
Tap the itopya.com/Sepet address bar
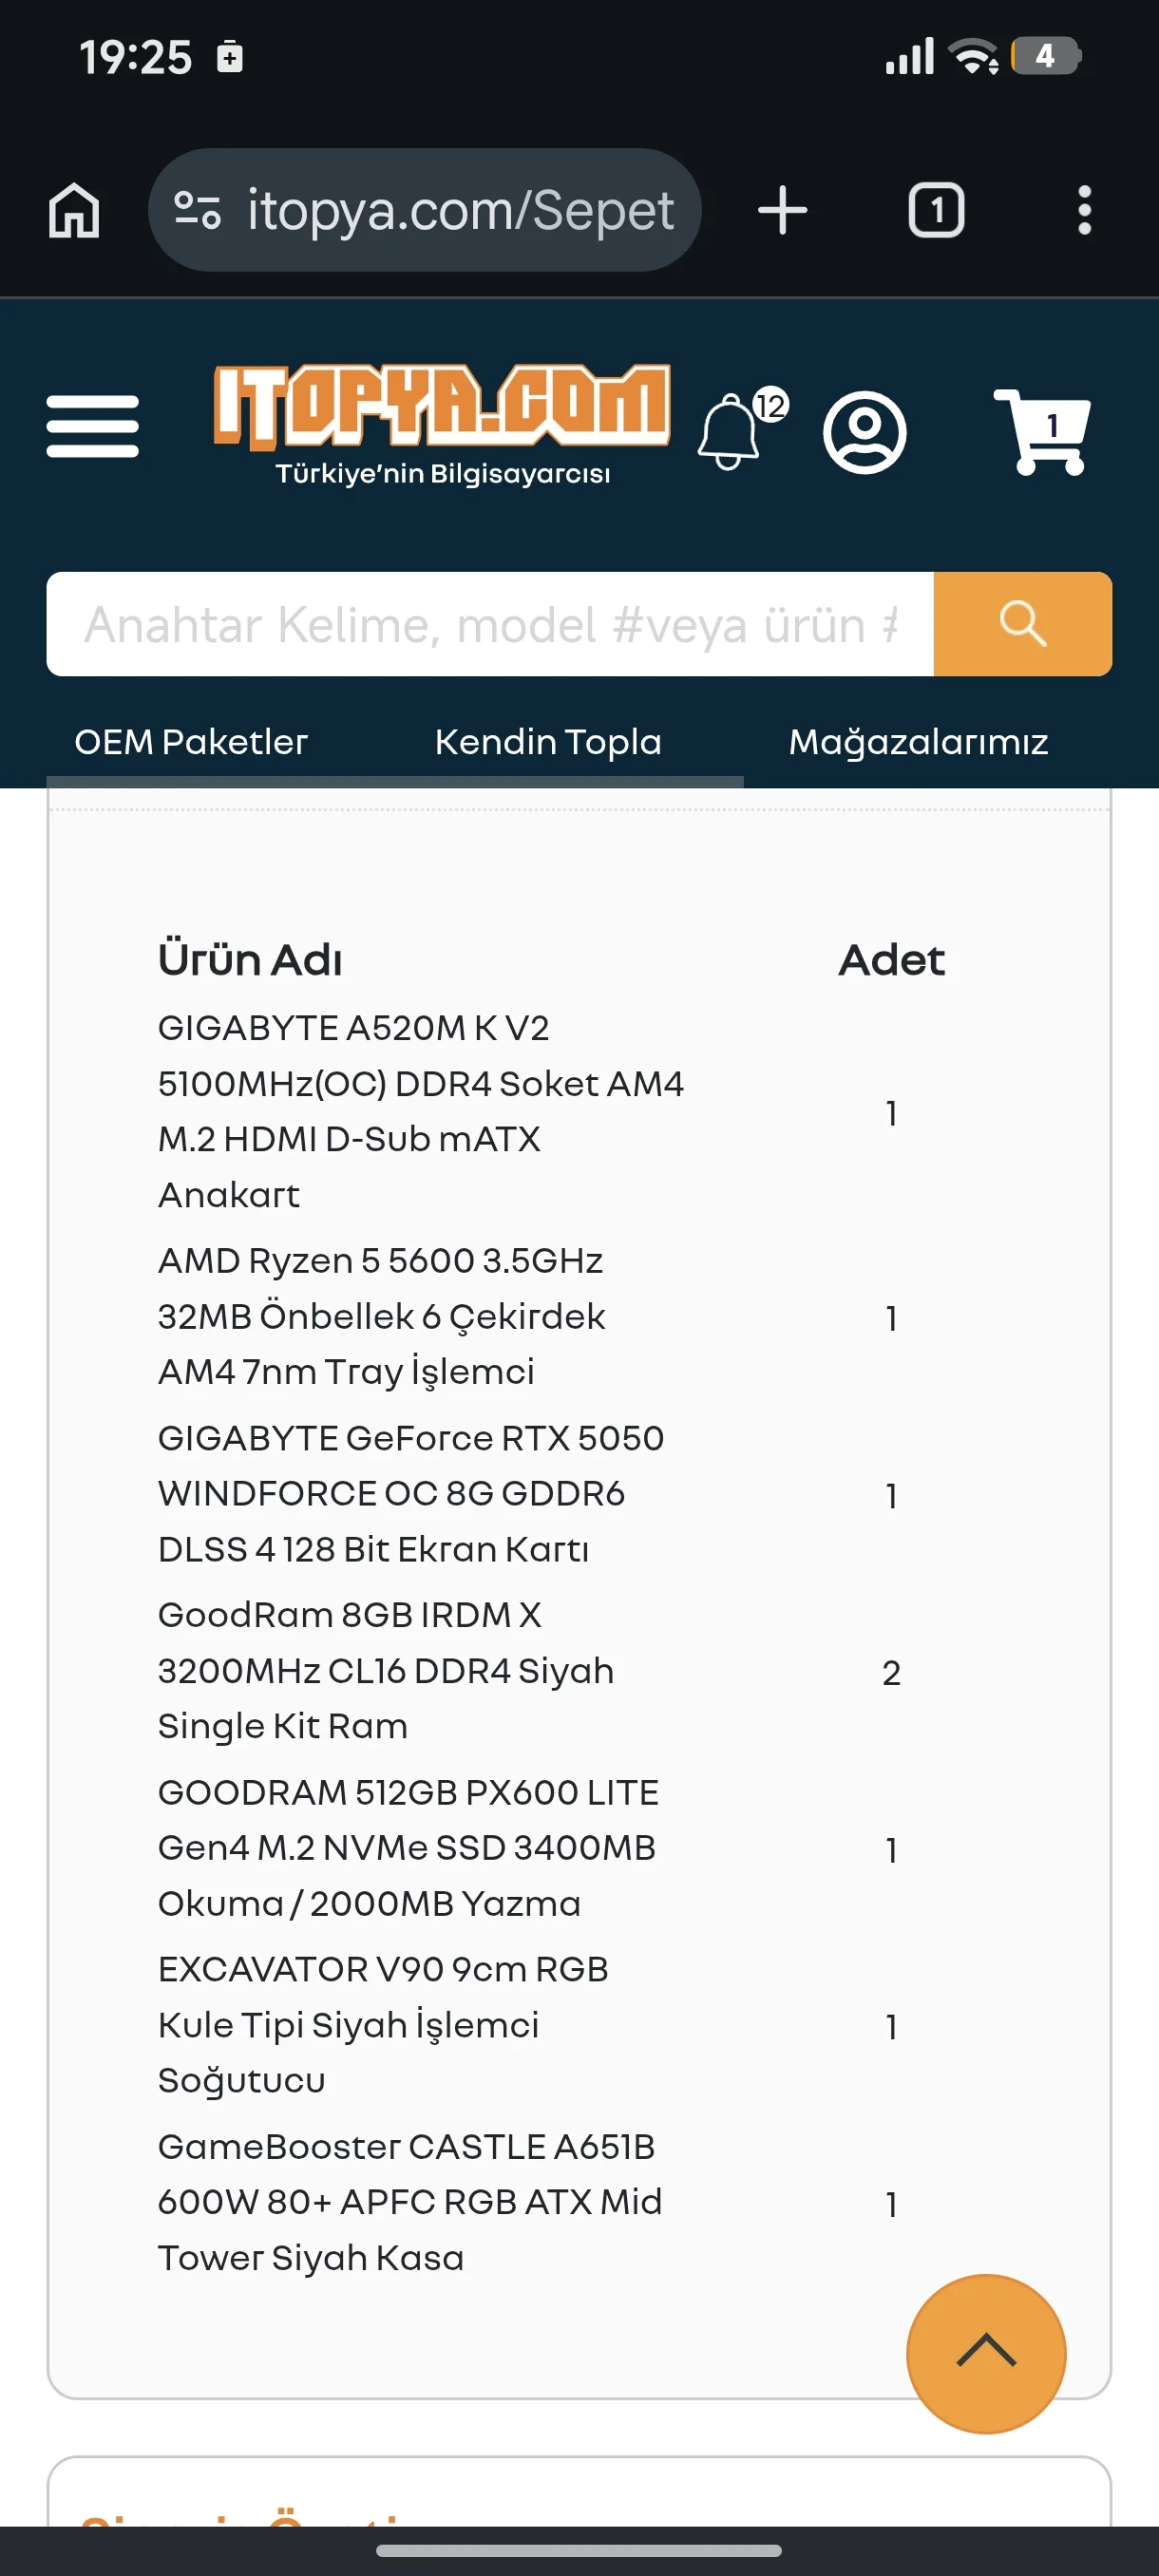coord(425,210)
